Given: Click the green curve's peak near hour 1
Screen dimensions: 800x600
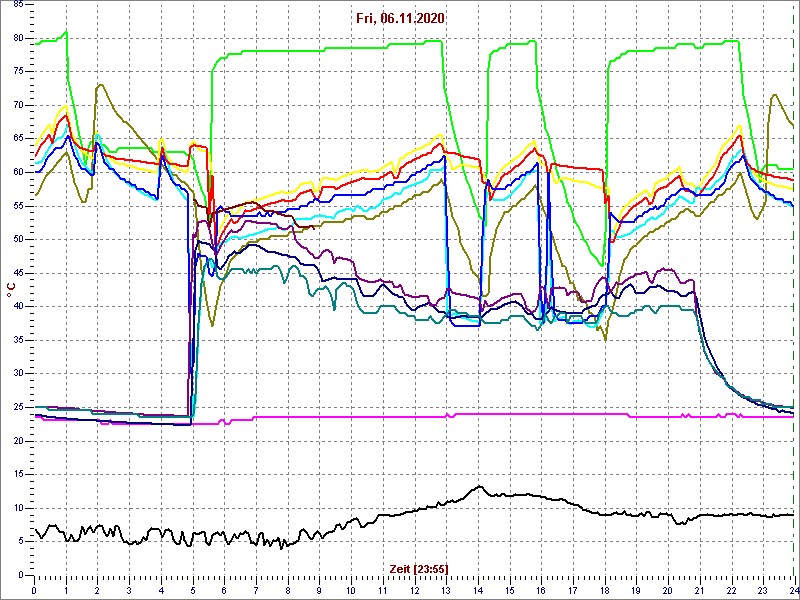Looking at the screenshot, I should tap(66, 32).
